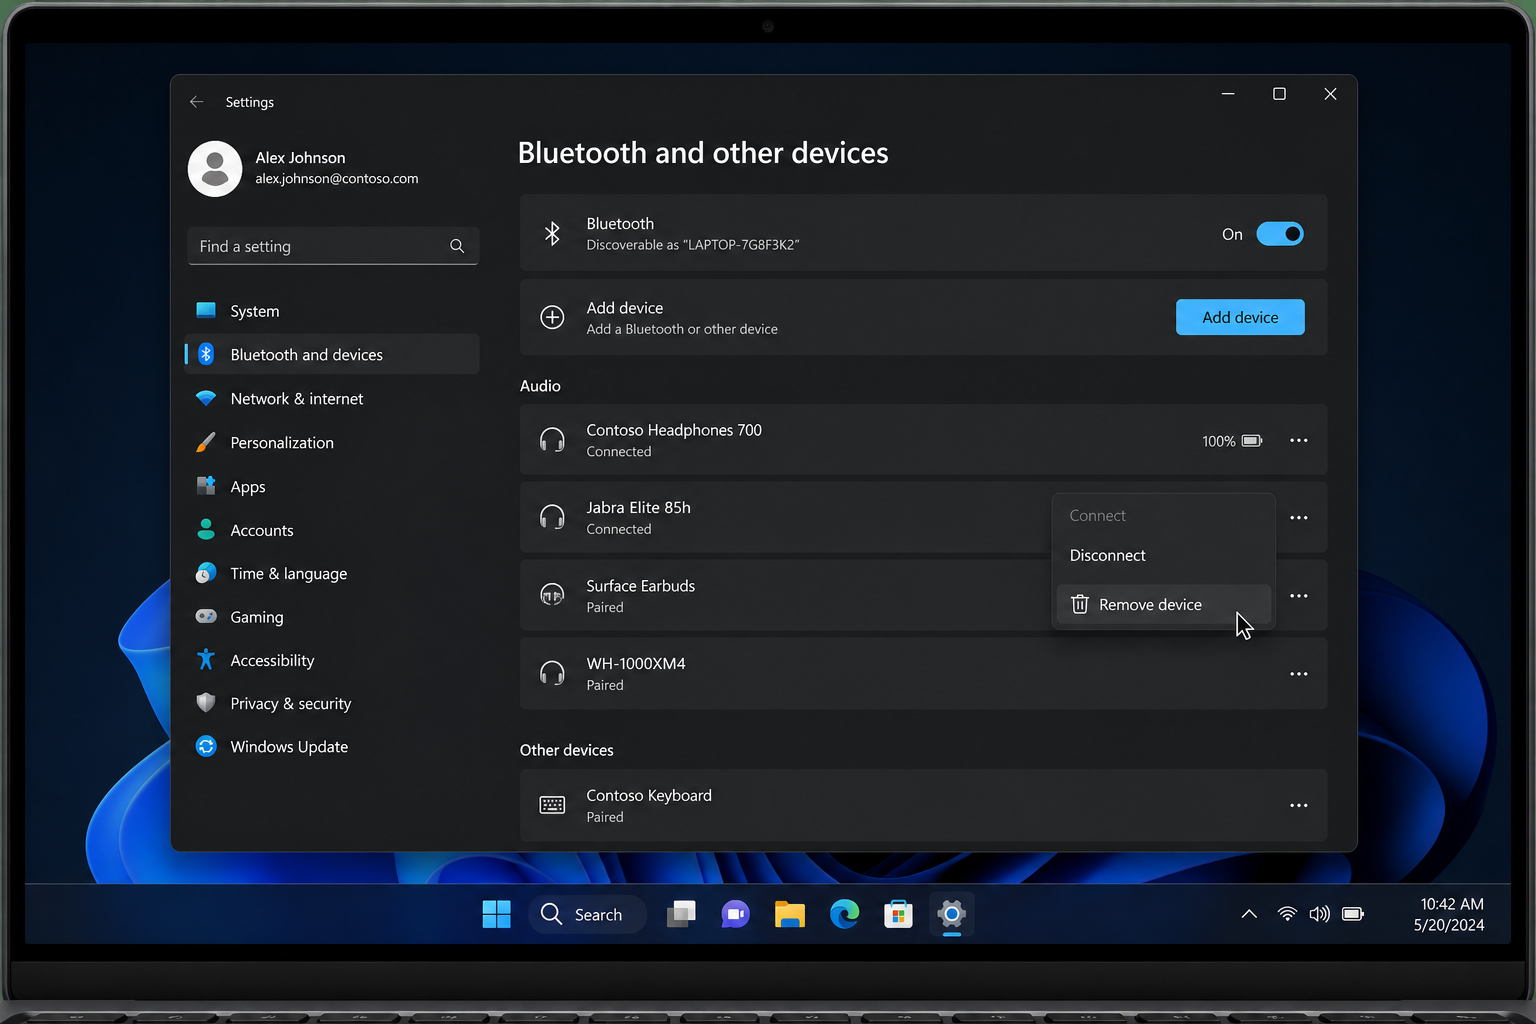Click the Accessibility figure icon
The image size is (1536, 1024).
click(x=206, y=659)
